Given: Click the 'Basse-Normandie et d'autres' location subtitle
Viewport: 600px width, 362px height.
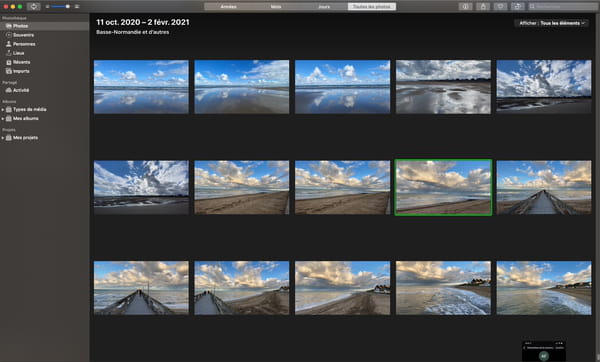Looking at the screenshot, I should coord(133,32).
